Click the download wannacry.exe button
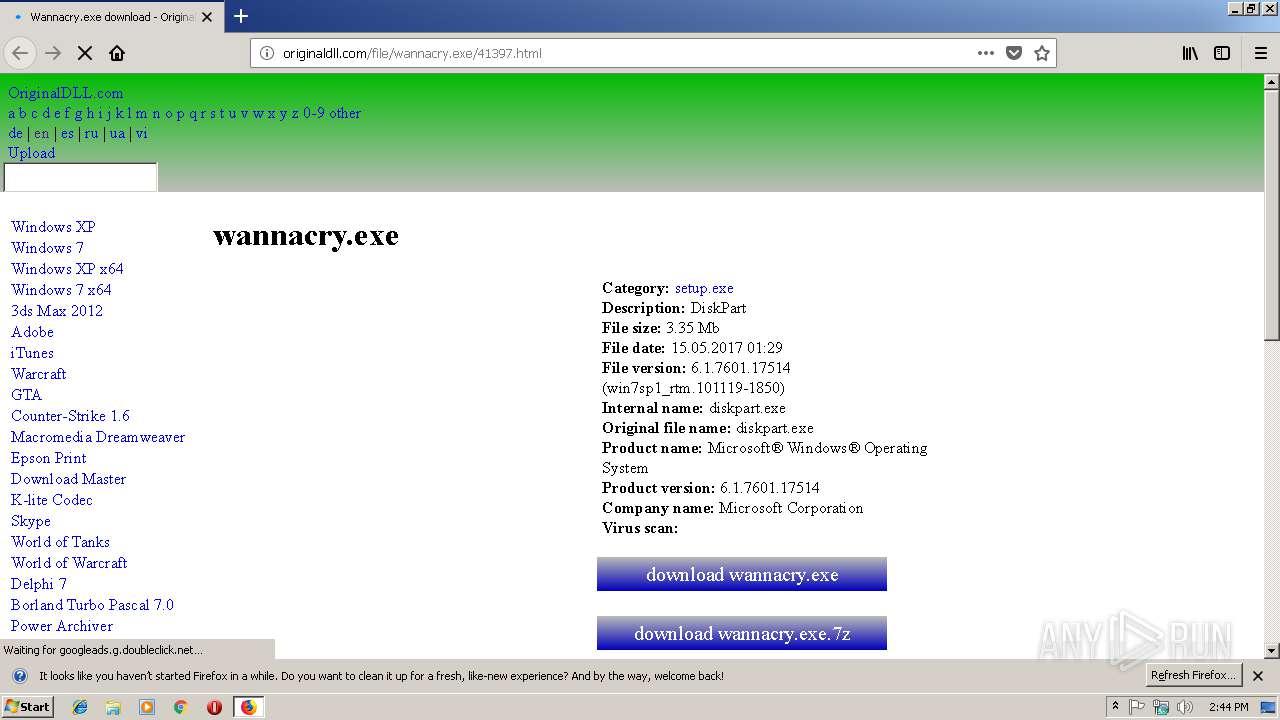Viewport: 1280px width, 720px height. point(742,574)
